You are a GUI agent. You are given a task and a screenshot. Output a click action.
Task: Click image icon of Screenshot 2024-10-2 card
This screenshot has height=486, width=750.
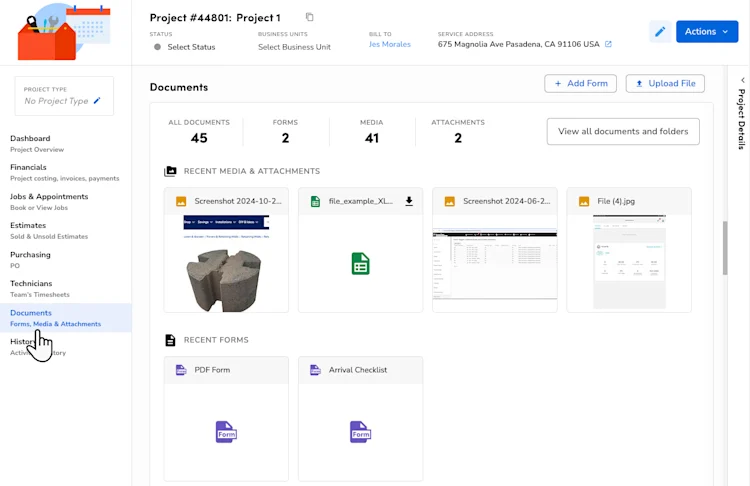click(181, 201)
